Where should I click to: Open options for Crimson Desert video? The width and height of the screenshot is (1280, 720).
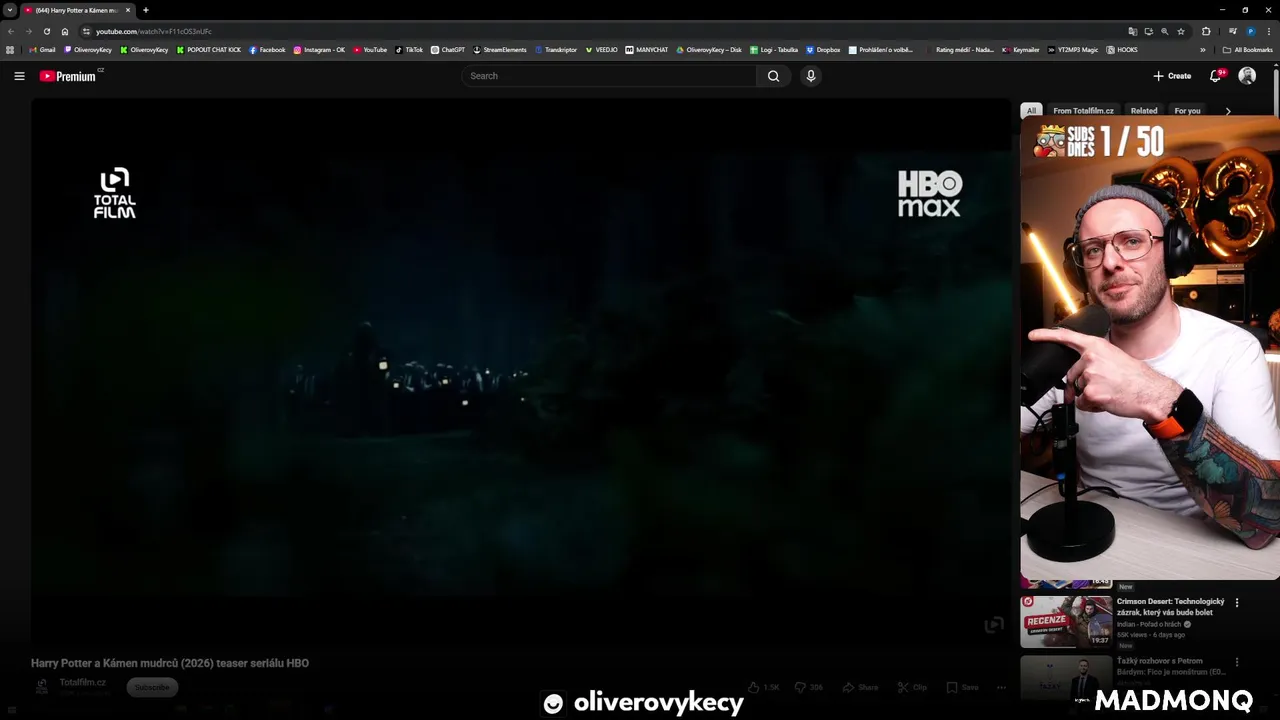click(1237, 603)
